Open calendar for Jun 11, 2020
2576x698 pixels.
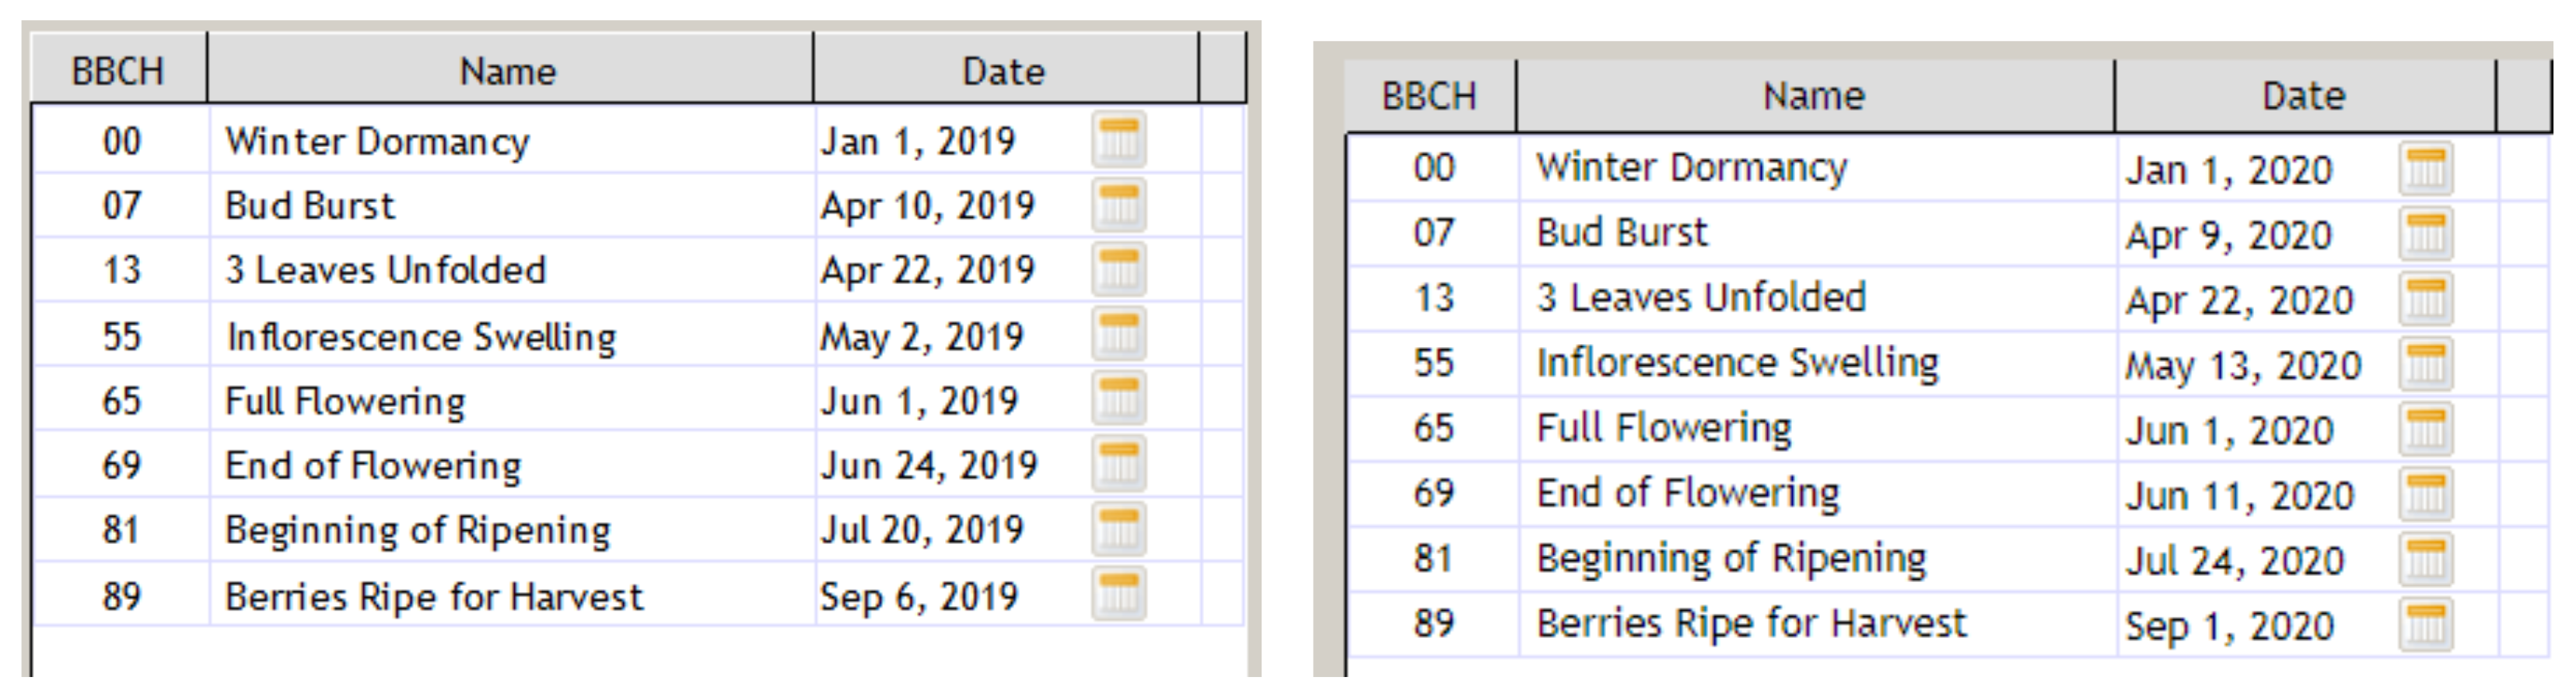[x=2425, y=494]
